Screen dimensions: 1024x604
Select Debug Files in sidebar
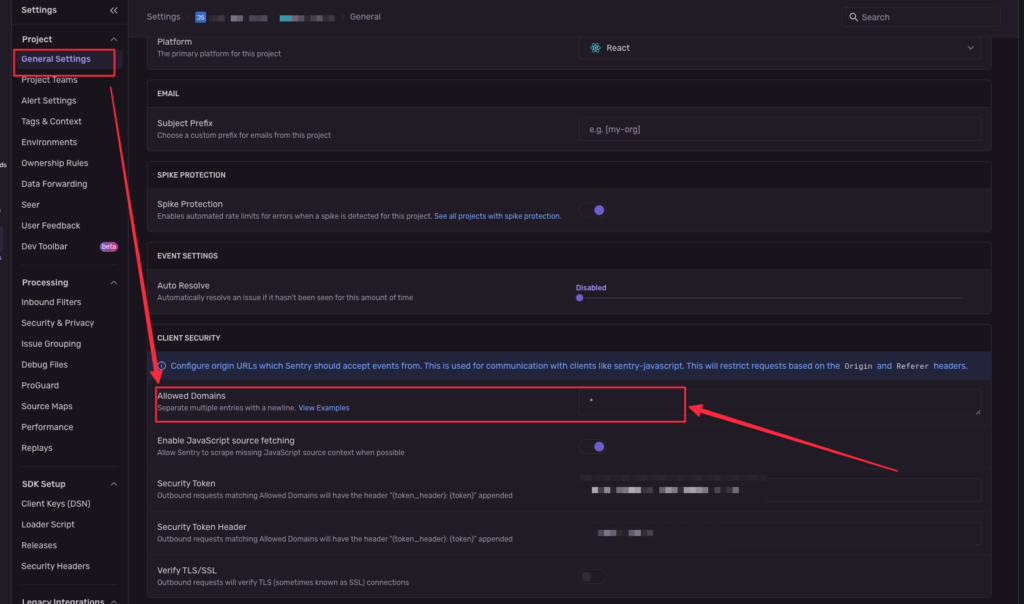pos(44,365)
